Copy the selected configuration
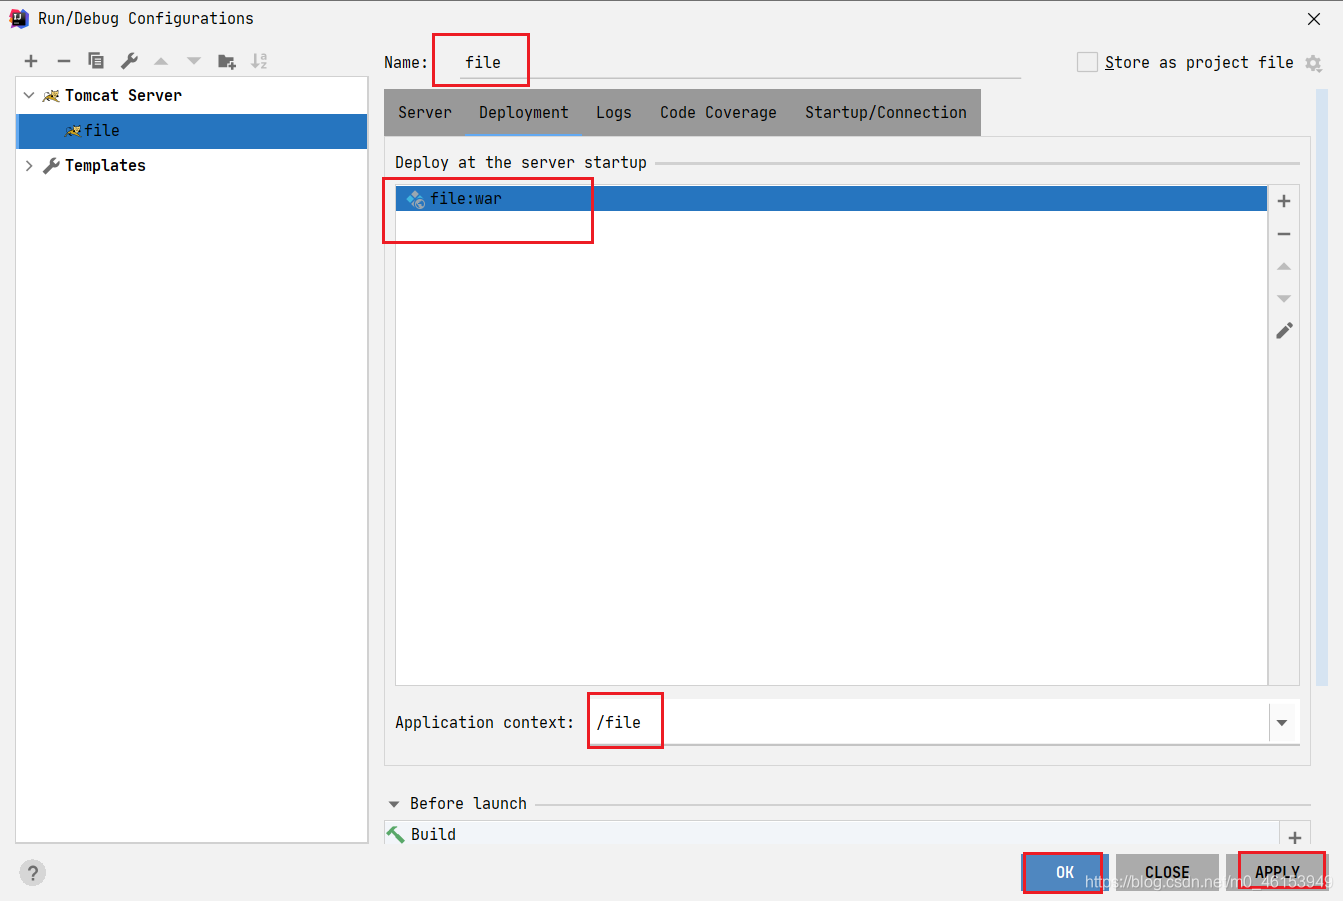This screenshot has height=901, width=1343. (96, 61)
